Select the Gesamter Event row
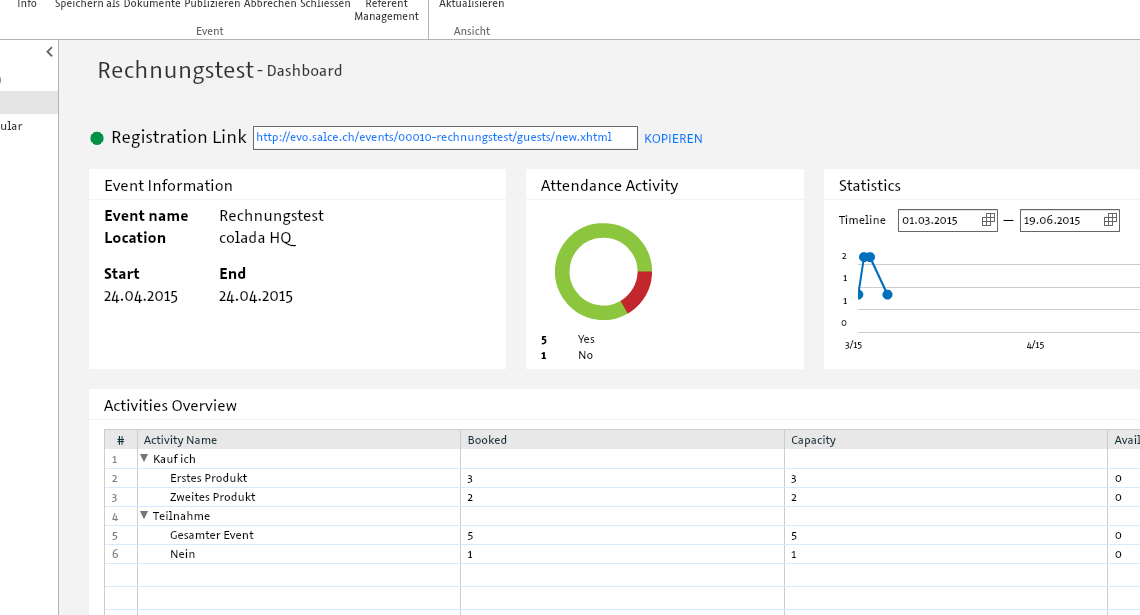 [622, 535]
